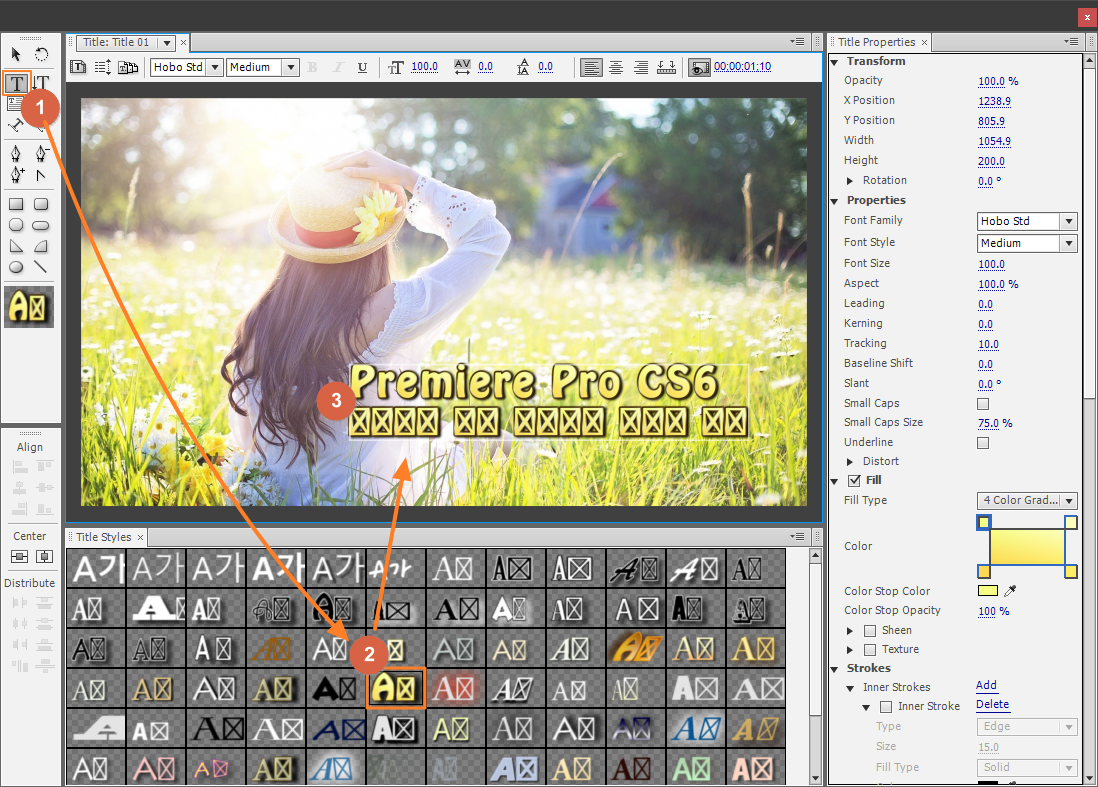
Task: Click the Color Stop Color swatch
Action: click(x=987, y=591)
